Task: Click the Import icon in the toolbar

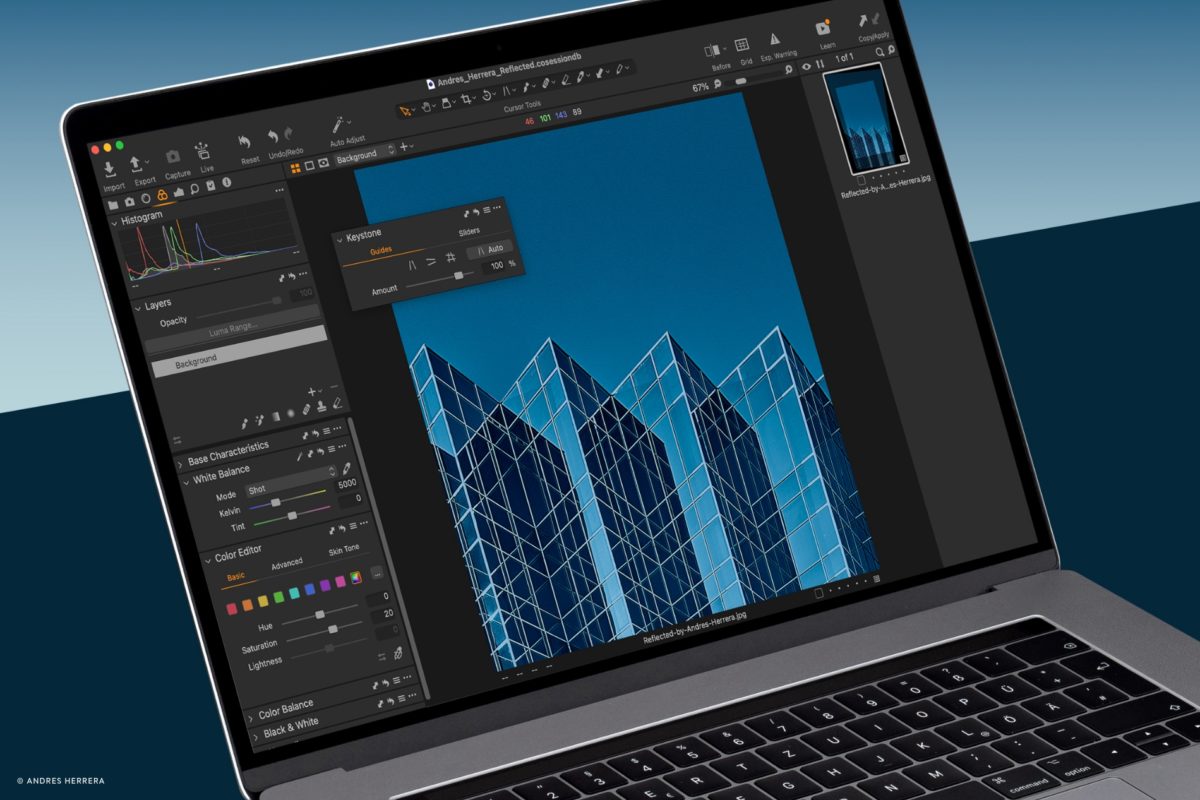Action: pos(109,170)
